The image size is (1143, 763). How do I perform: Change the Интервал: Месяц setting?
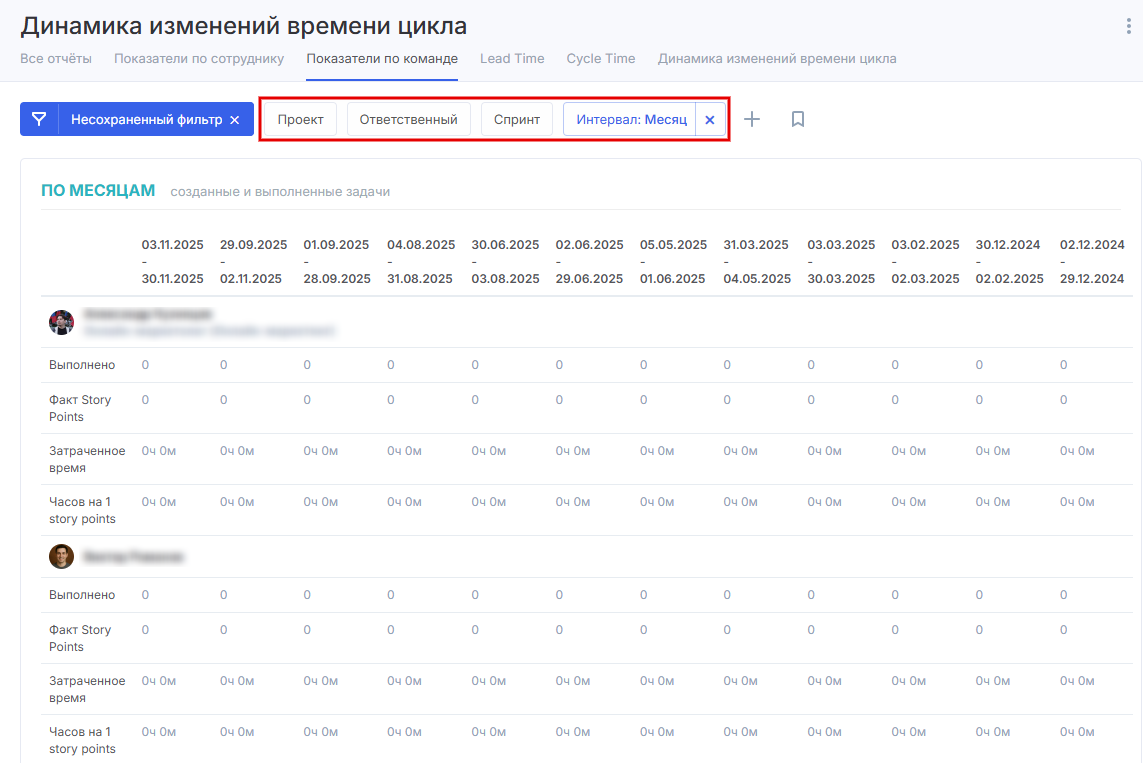[630, 119]
